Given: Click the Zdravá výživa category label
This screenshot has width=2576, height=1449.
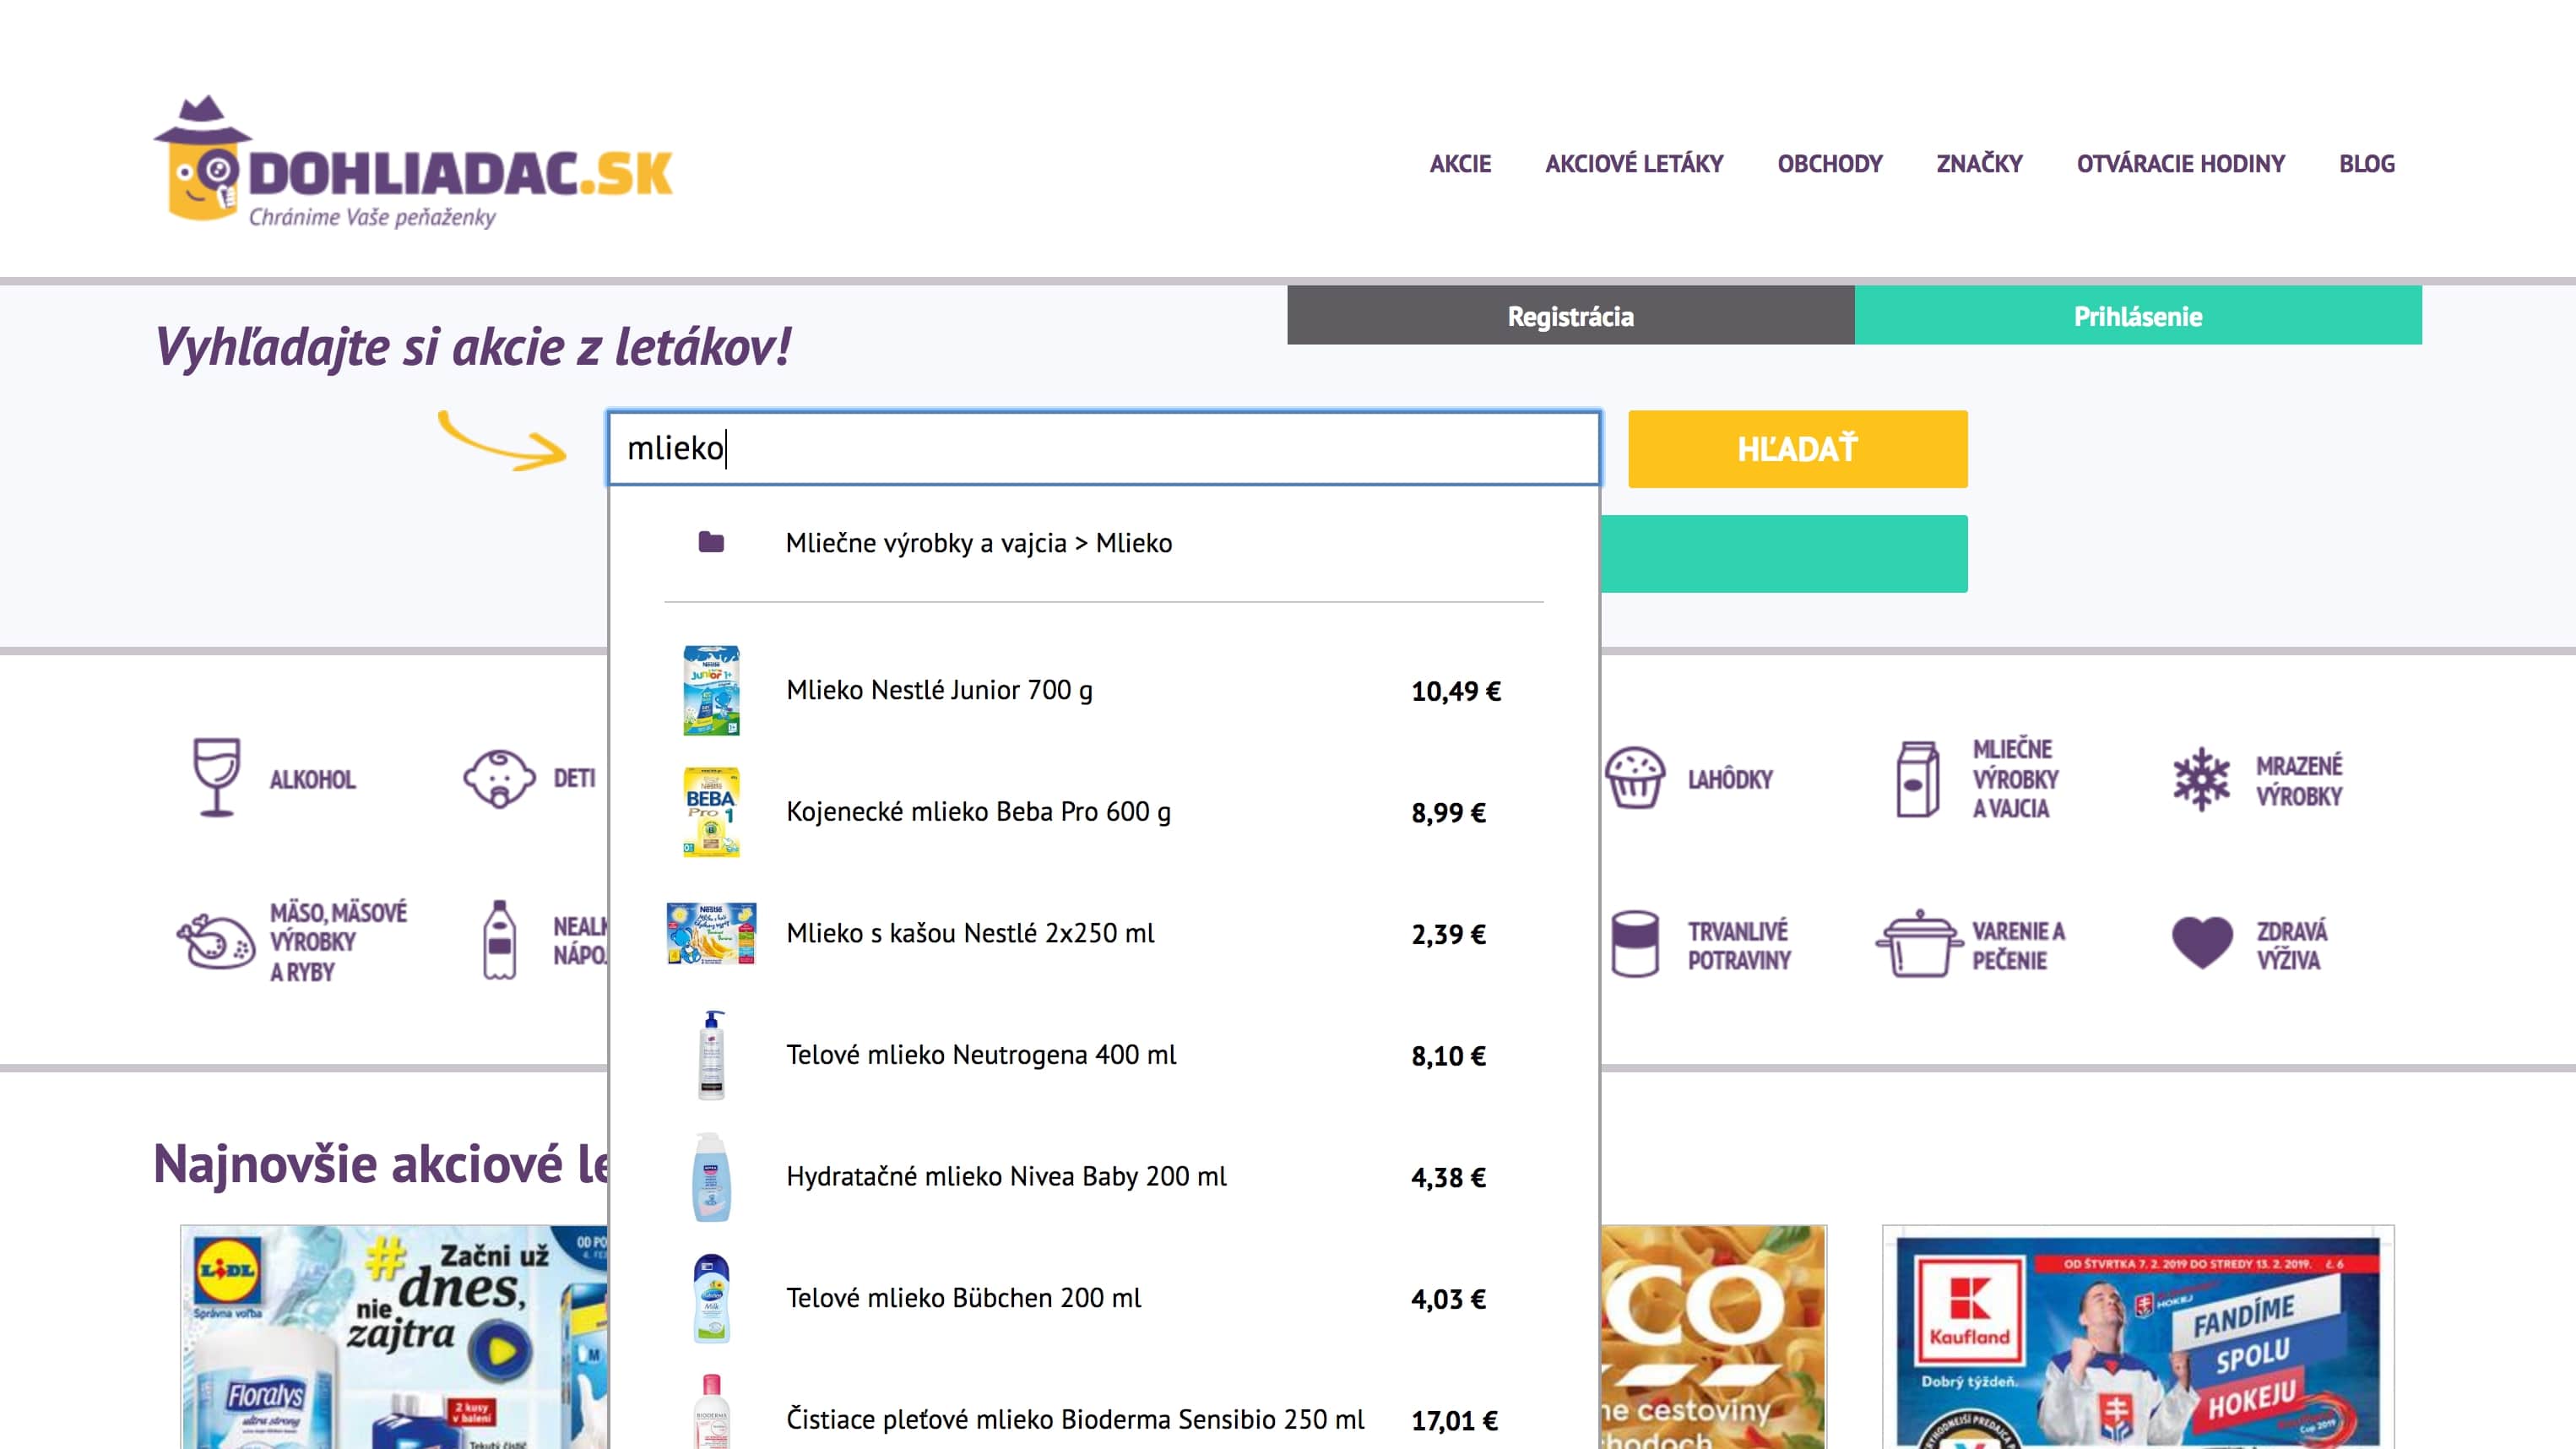Looking at the screenshot, I should [2291, 945].
